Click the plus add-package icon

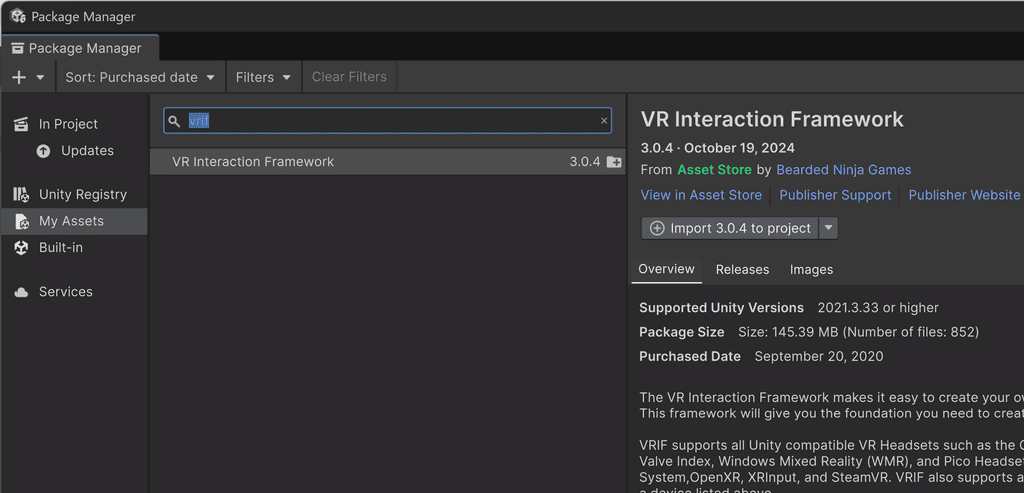(19, 77)
